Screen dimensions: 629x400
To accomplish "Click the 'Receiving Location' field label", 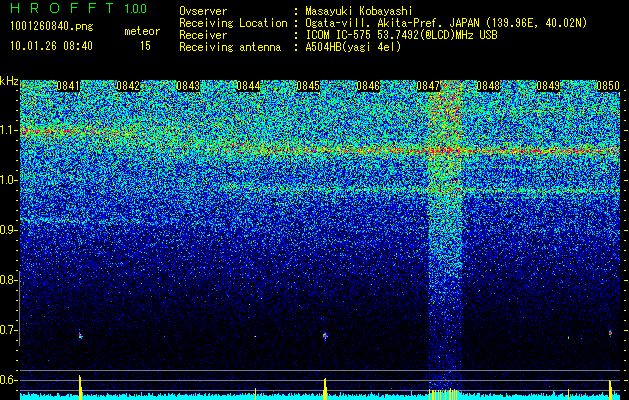I will point(233,23).
